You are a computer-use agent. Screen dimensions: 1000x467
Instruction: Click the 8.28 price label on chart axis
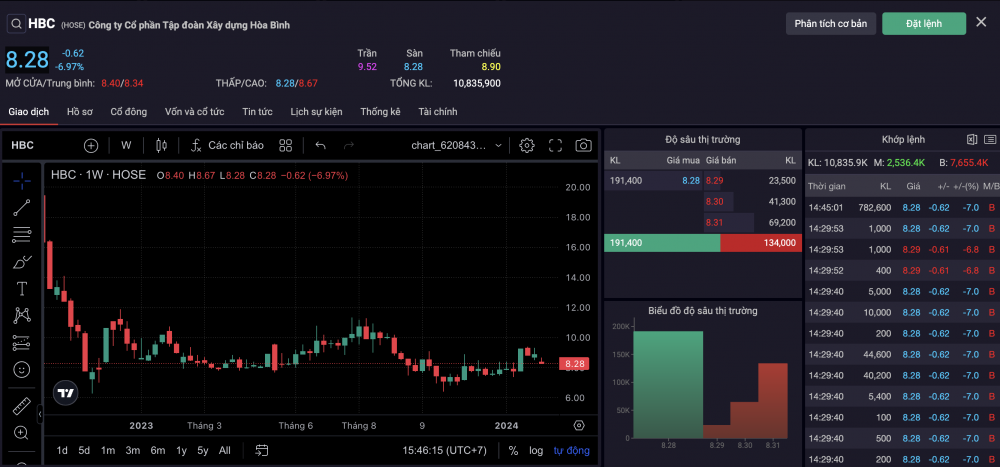(x=574, y=364)
